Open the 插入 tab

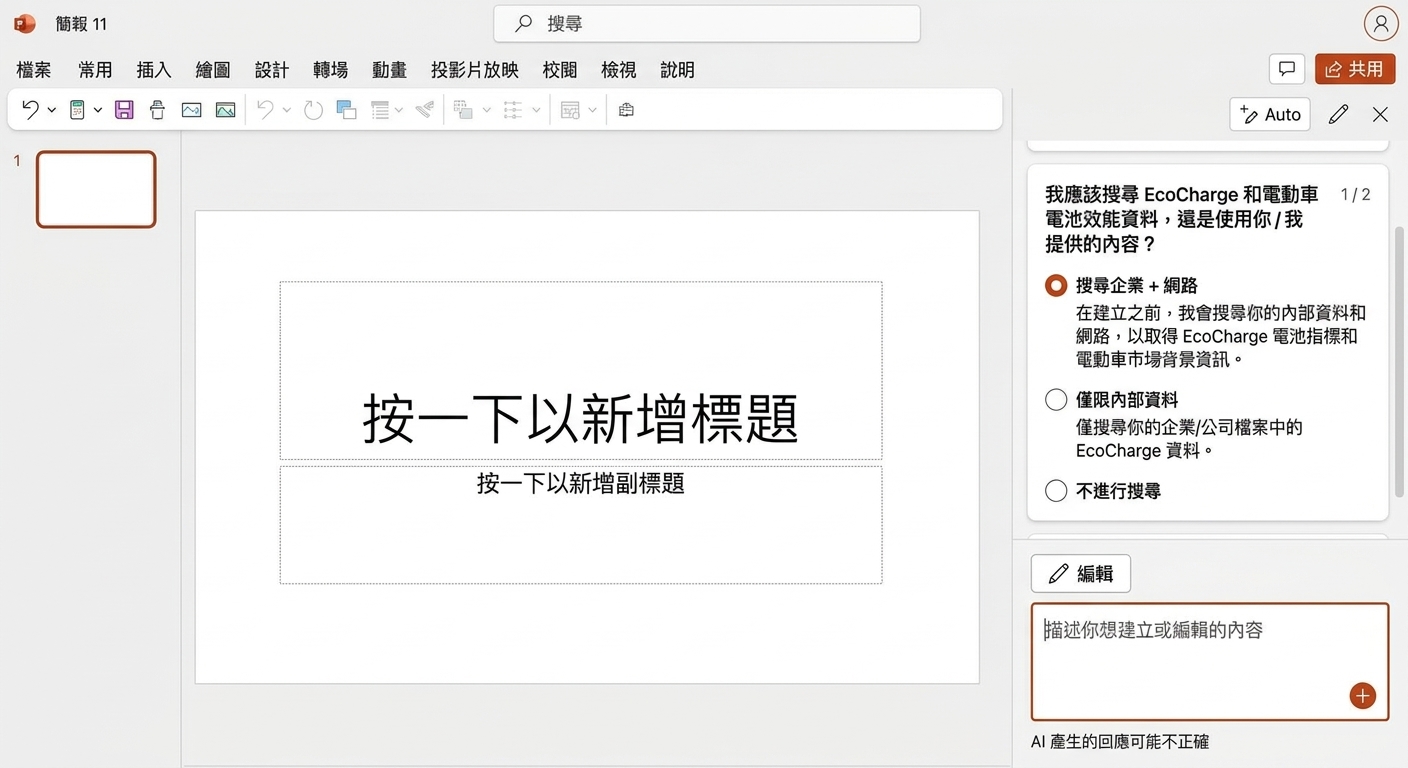click(x=154, y=70)
